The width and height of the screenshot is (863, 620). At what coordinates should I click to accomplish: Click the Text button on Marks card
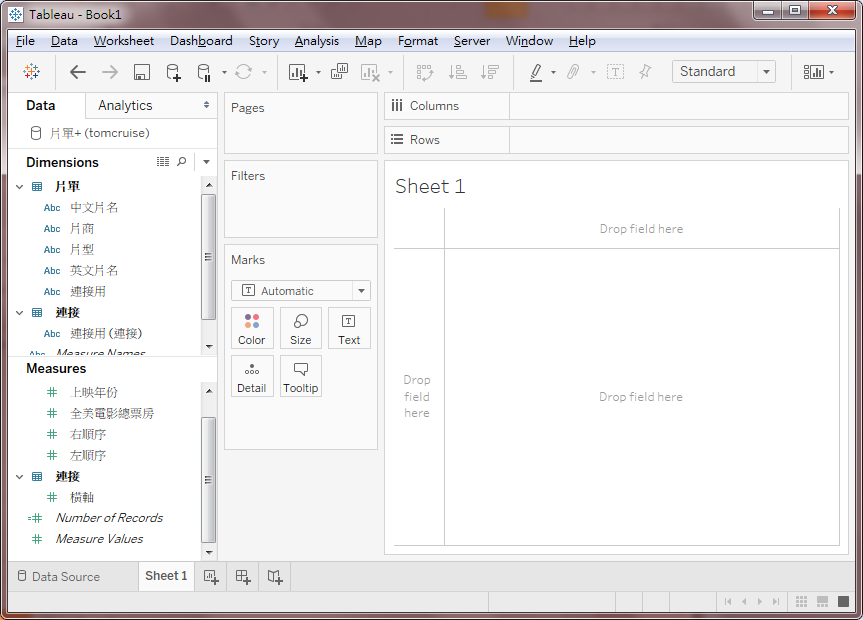click(x=349, y=328)
